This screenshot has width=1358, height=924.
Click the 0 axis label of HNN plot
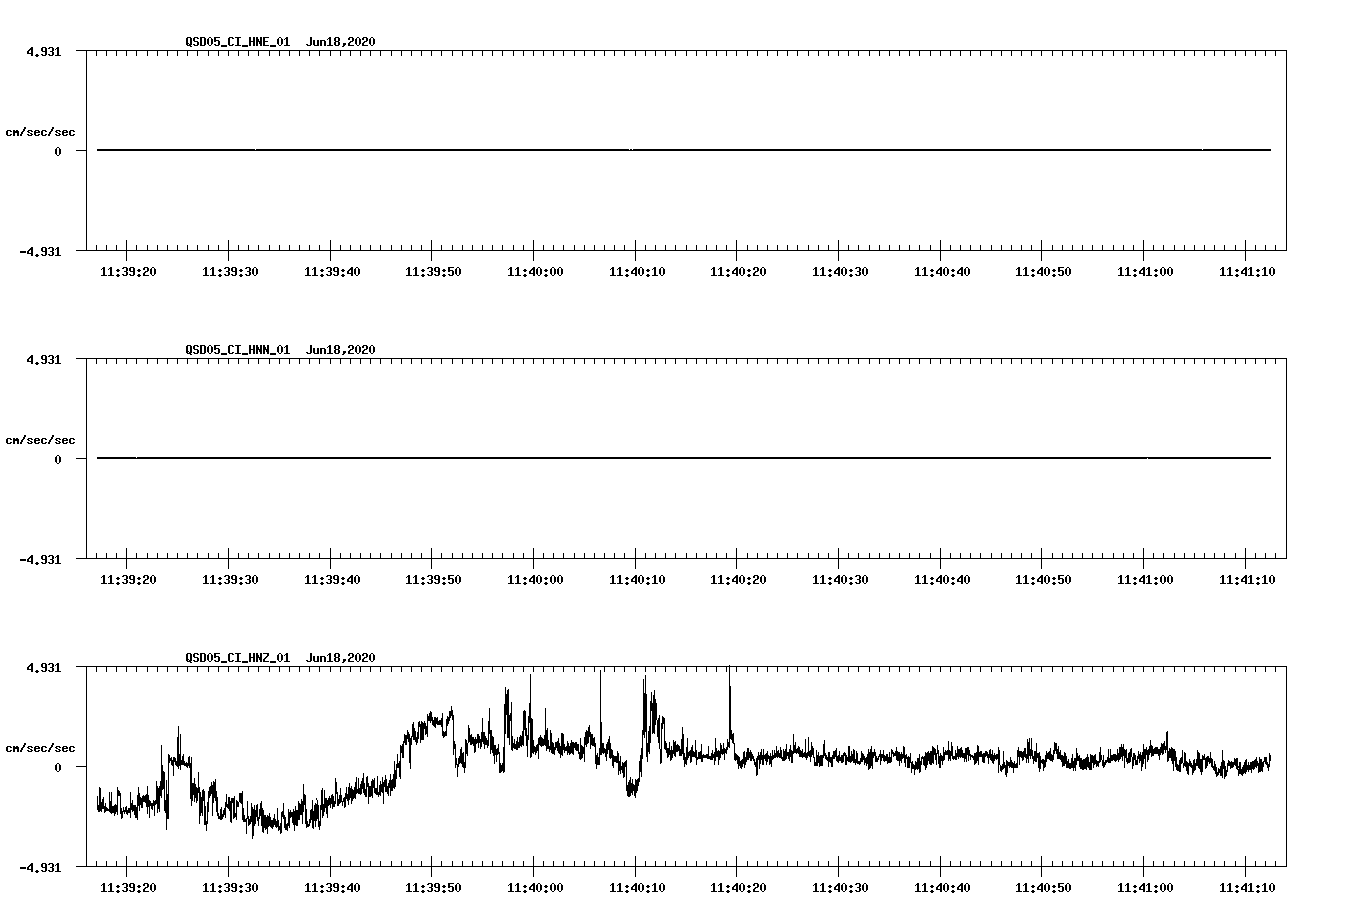(58, 460)
